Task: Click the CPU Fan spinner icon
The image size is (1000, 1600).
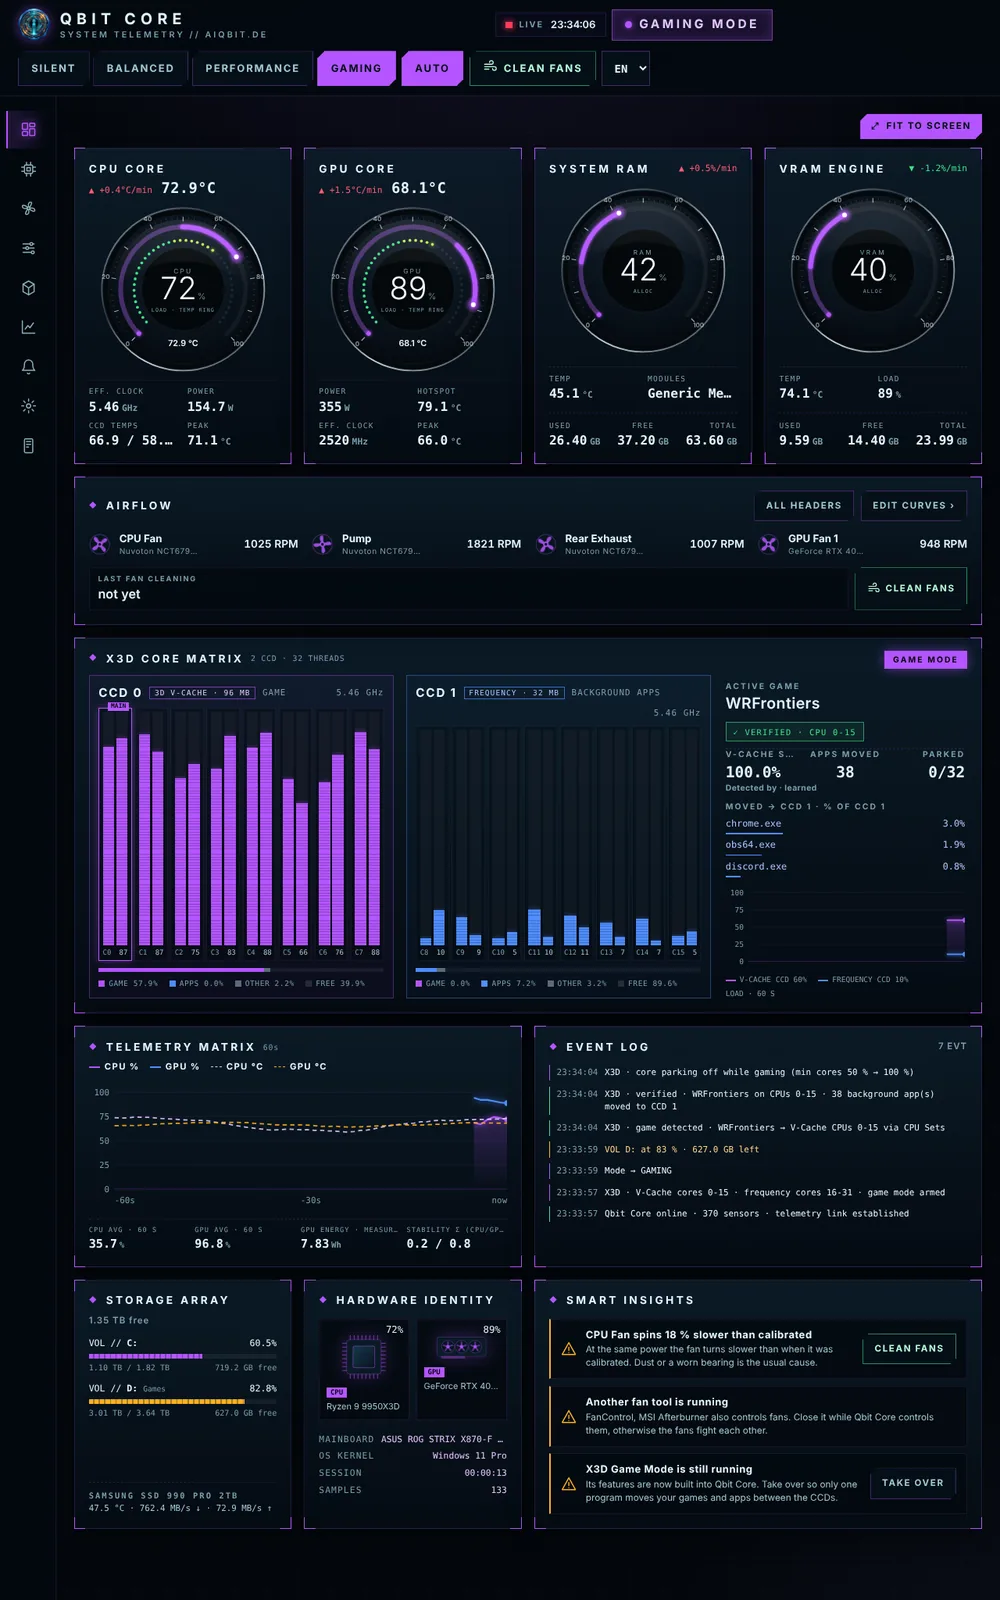Action: pos(100,544)
